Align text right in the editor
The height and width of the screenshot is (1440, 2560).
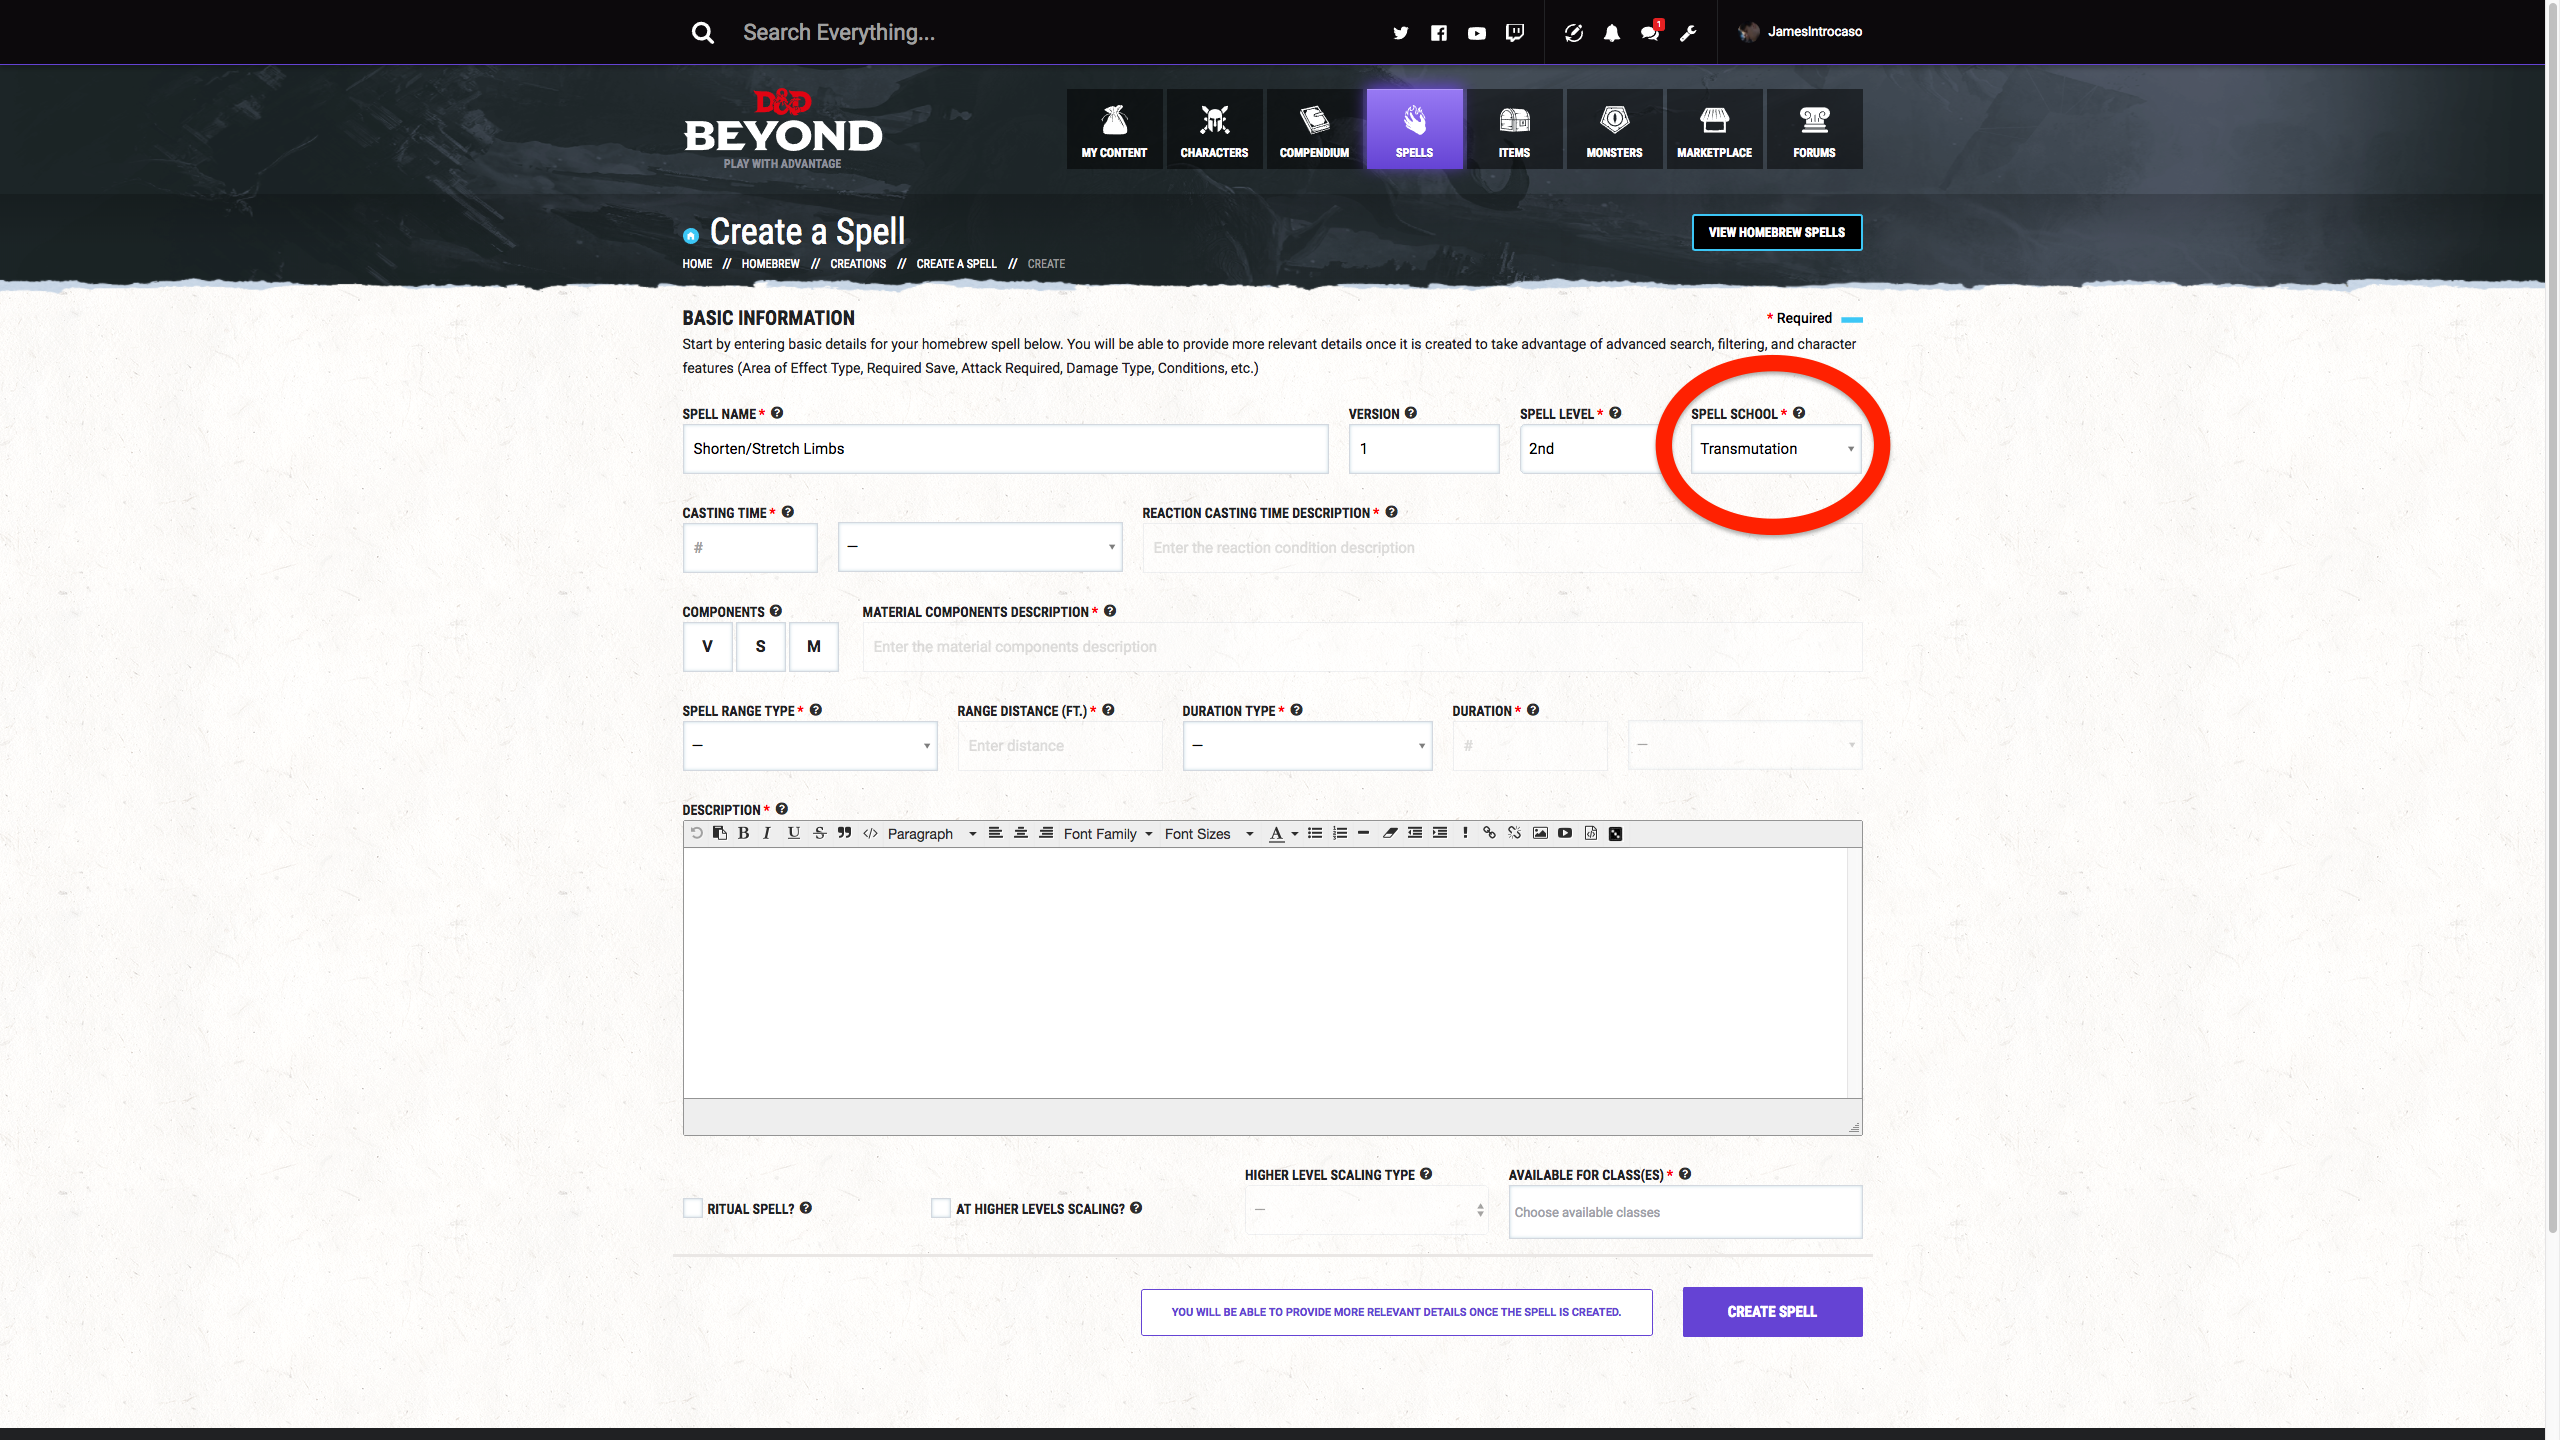click(x=1046, y=833)
